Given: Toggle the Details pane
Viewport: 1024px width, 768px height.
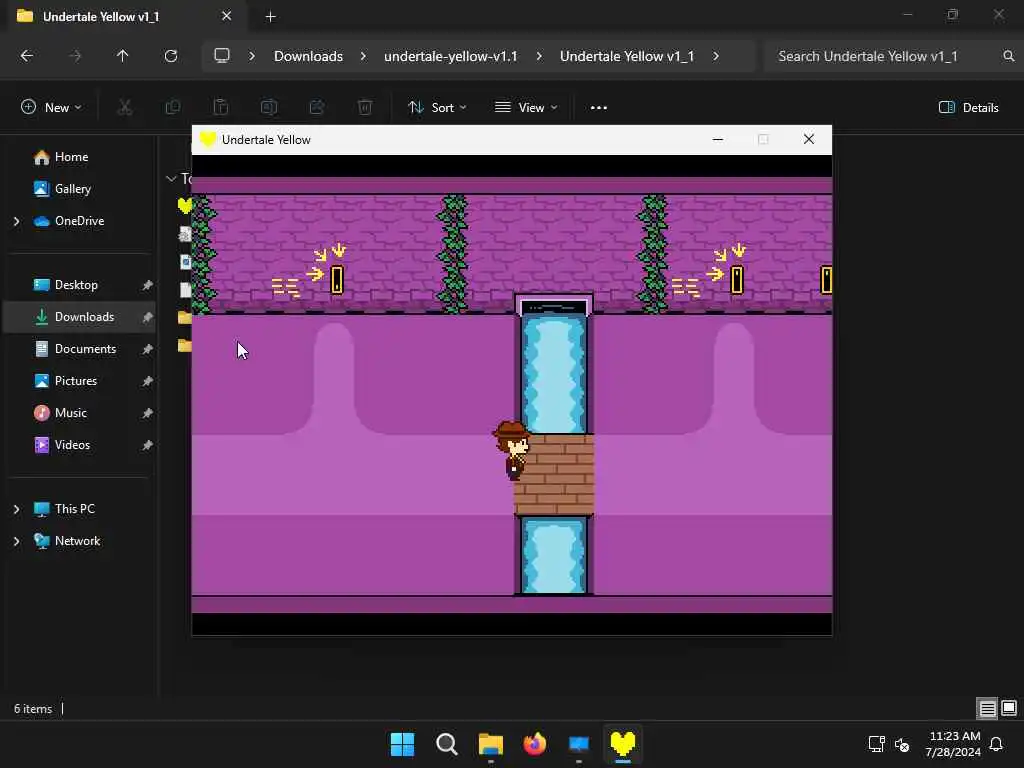Looking at the screenshot, I should pyautogui.click(x=968, y=108).
